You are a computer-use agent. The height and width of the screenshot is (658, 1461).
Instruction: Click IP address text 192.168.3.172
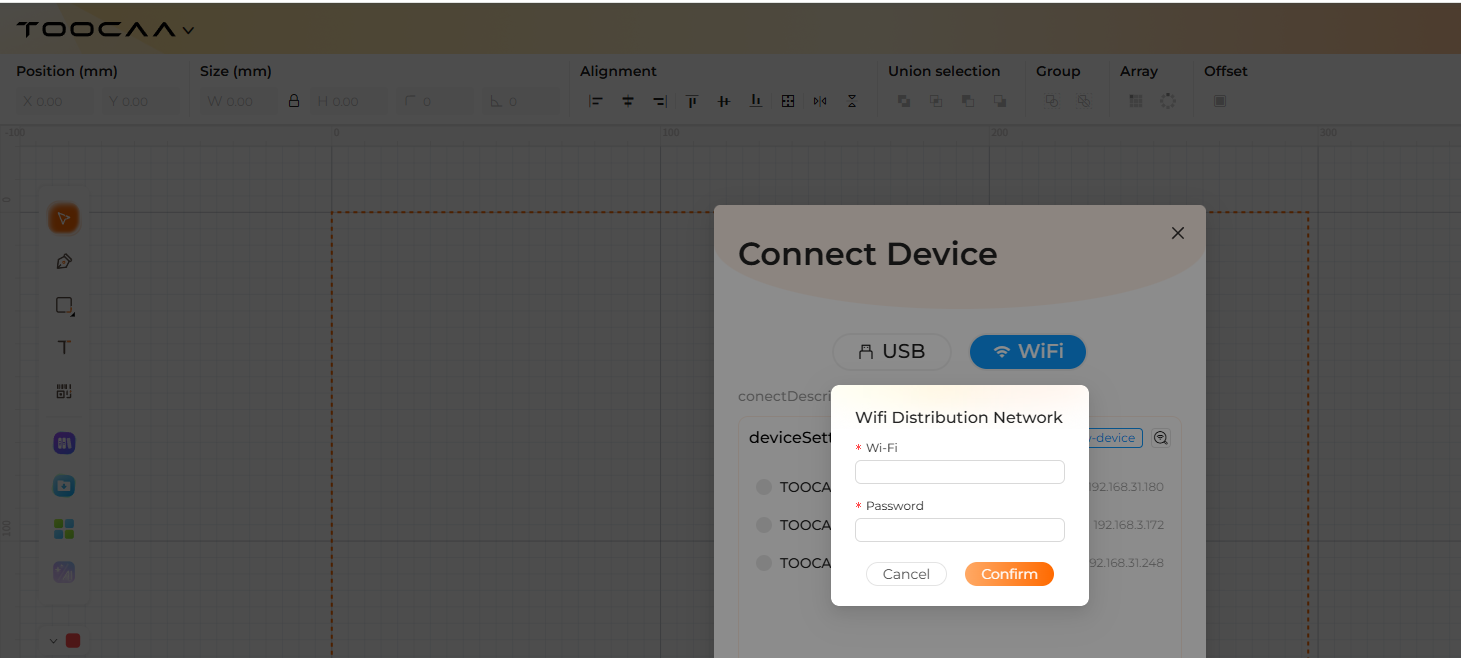1128,525
